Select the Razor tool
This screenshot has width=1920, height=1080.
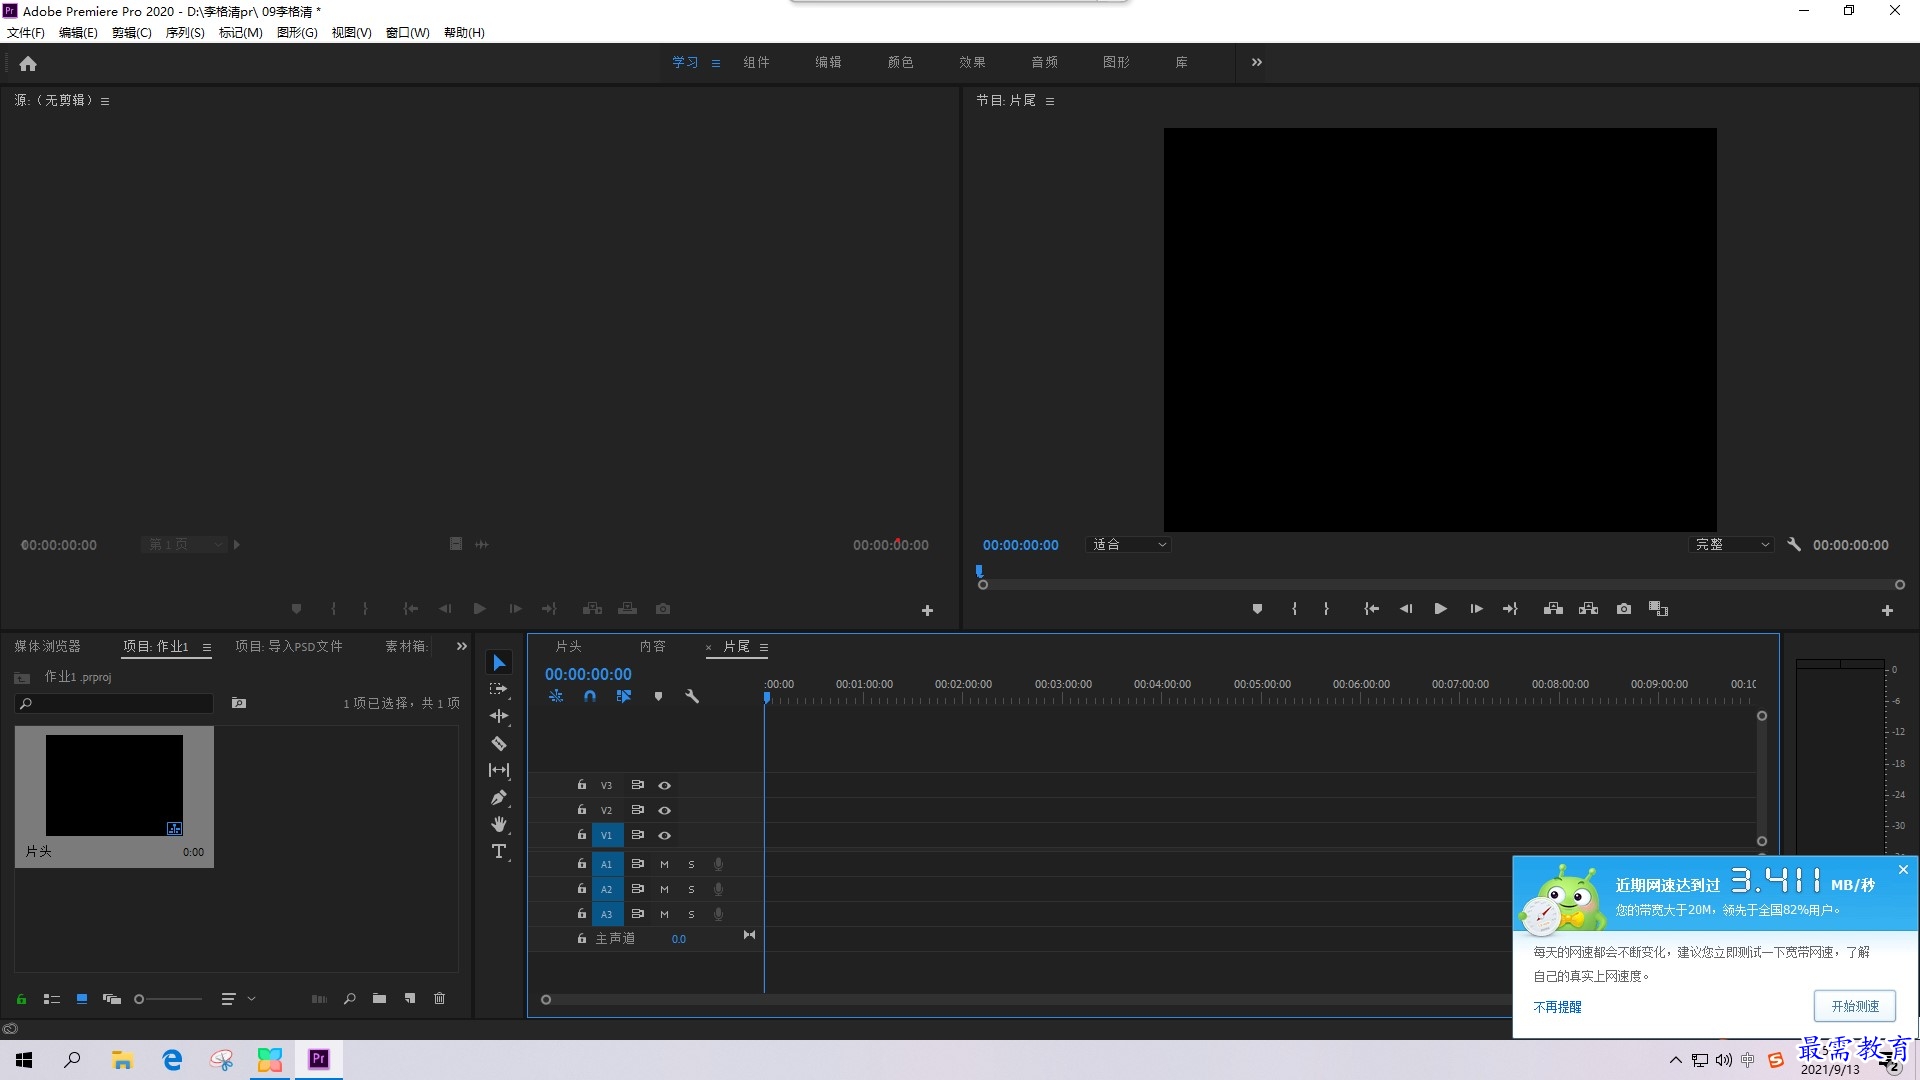click(x=499, y=743)
